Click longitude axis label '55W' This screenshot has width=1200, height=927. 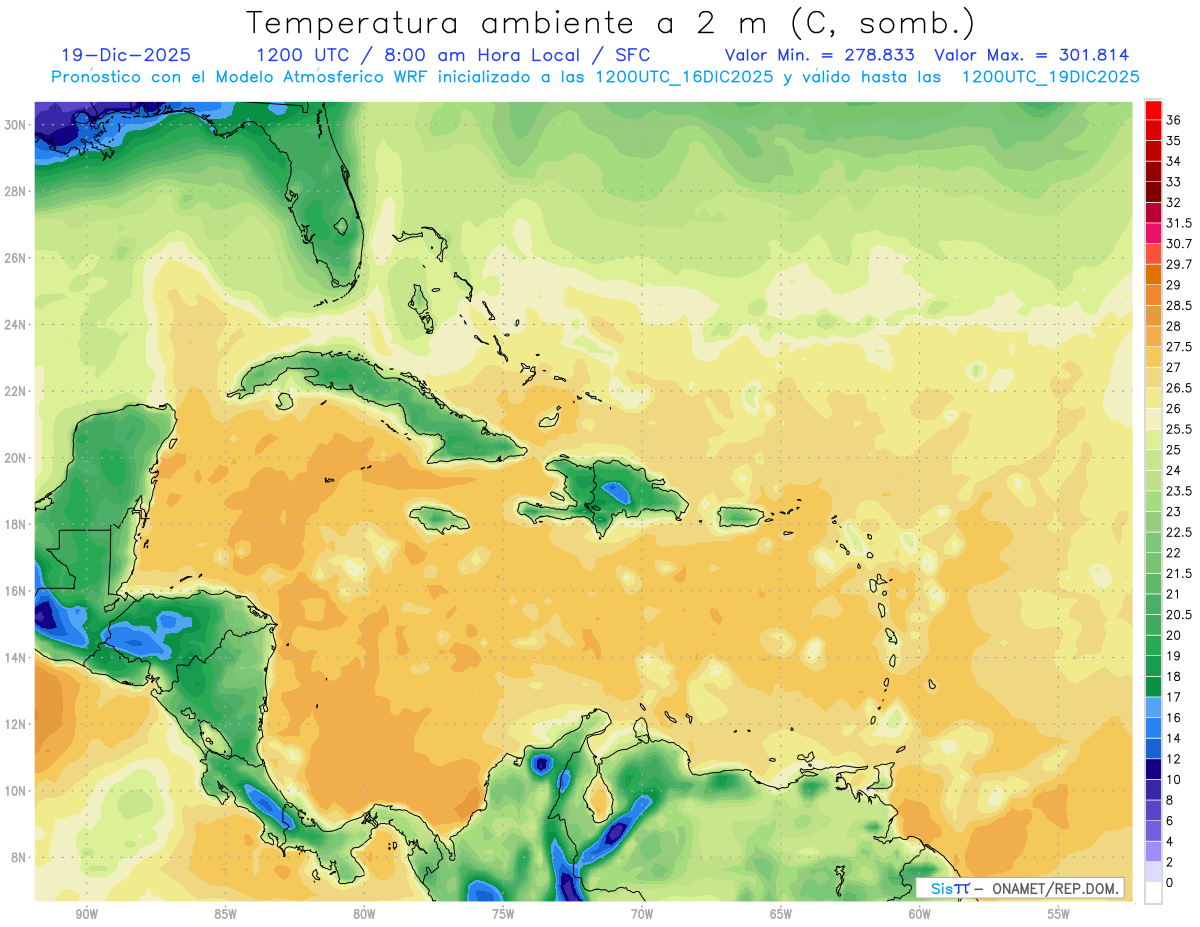click(x=1059, y=914)
